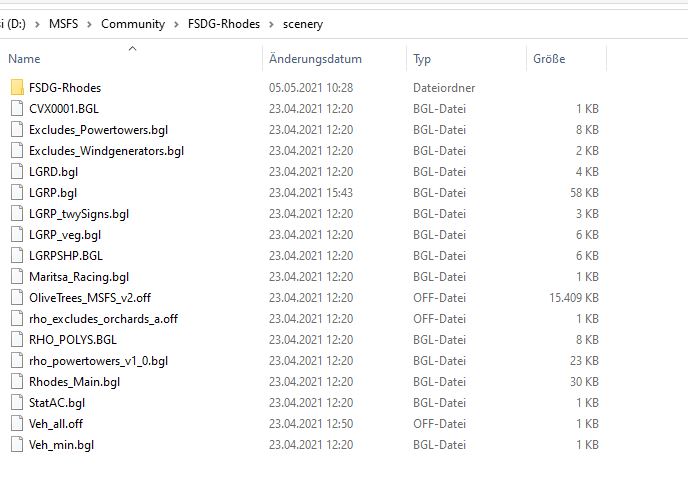Screen dimensions: 688x481
Task: Go to the Community folder in breadcrumb
Action: click(x=133, y=23)
